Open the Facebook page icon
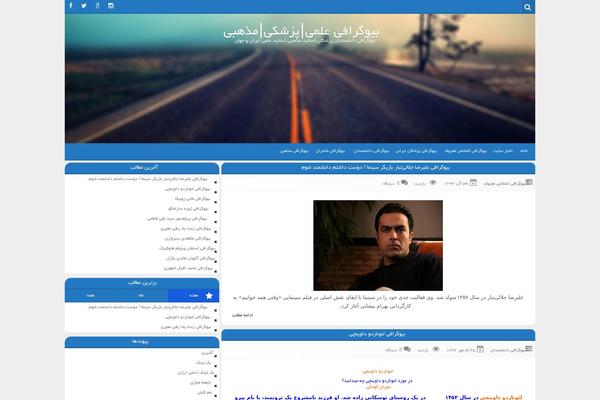The height and width of the screenshot is (400, 600). (71, 5)
